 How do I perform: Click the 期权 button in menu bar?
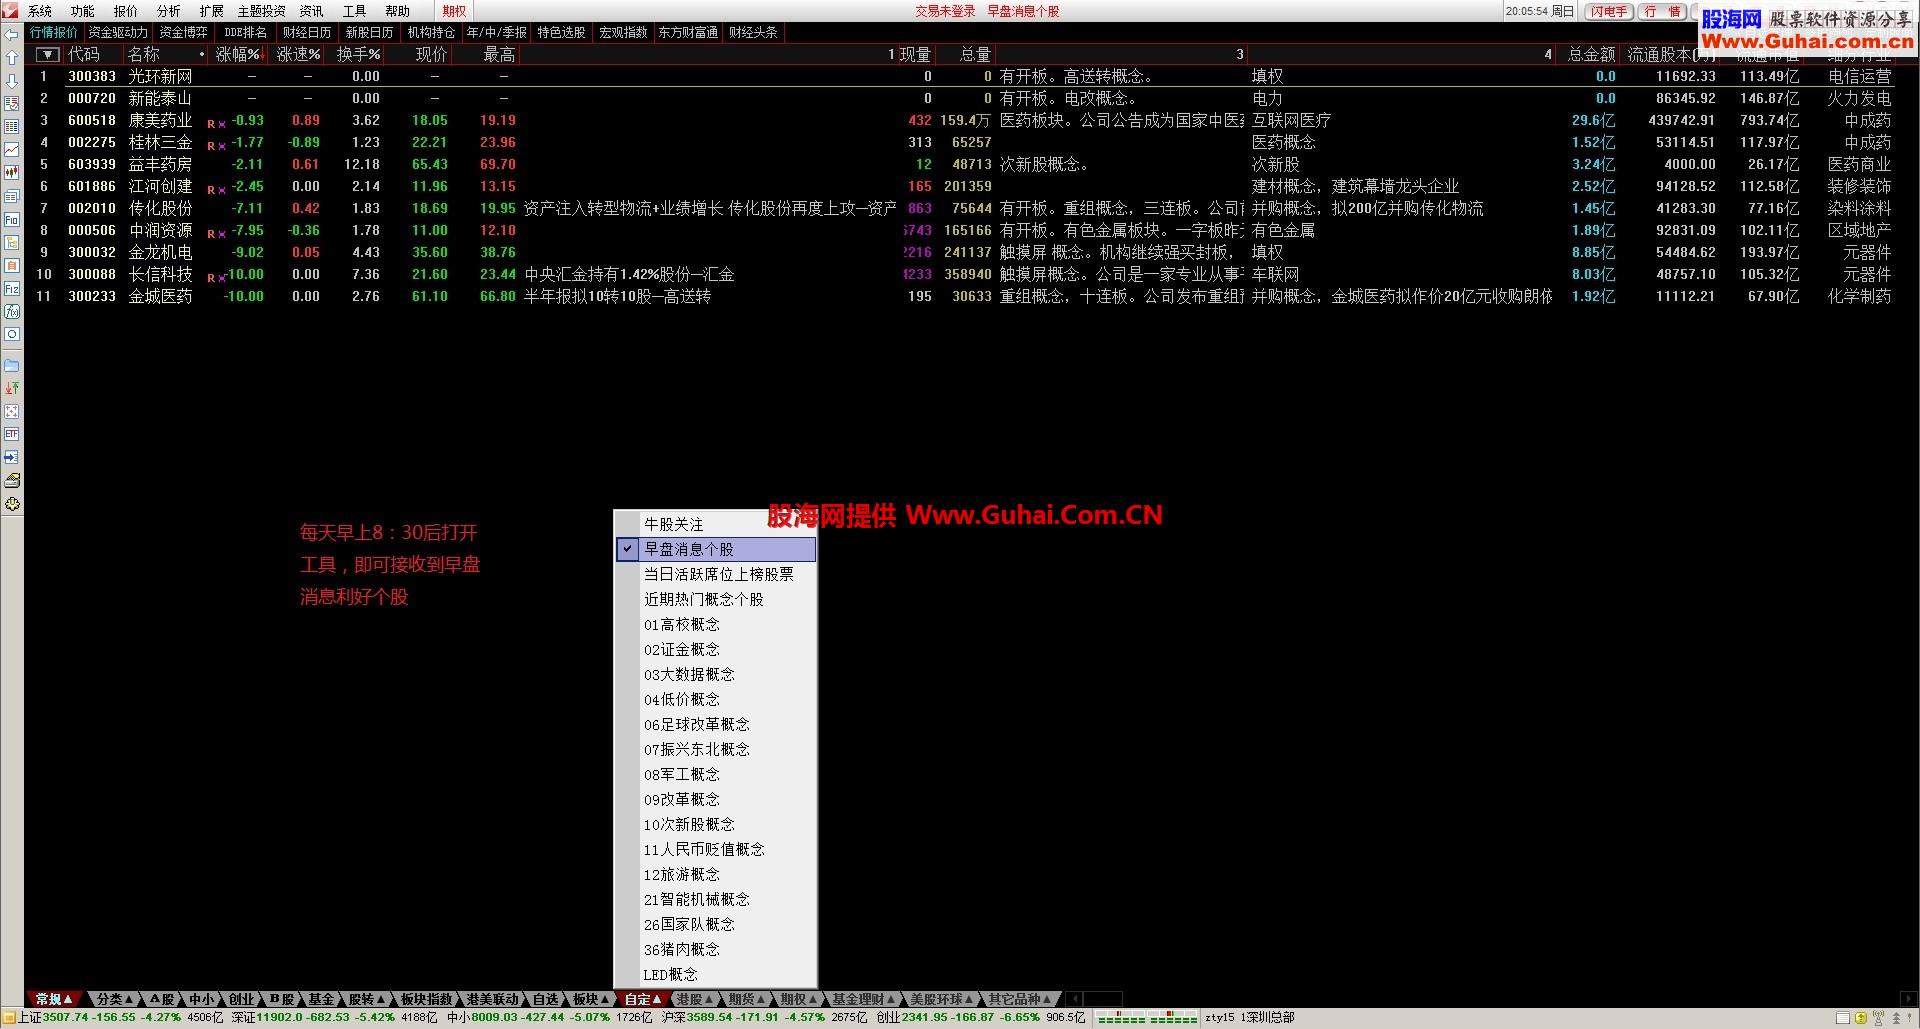tap(455, 11)
